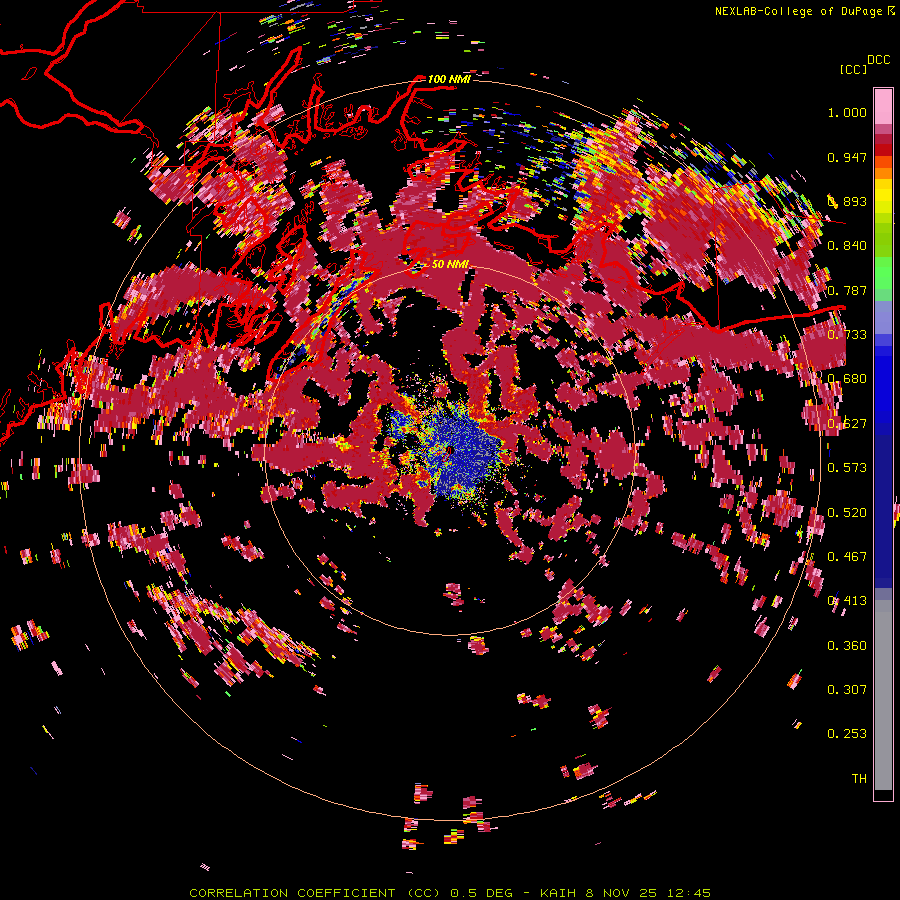Click the 8 NOV 25 12:45 timestamp
Viewport: 900px width, 900px height.
click(x=648, y=893)
